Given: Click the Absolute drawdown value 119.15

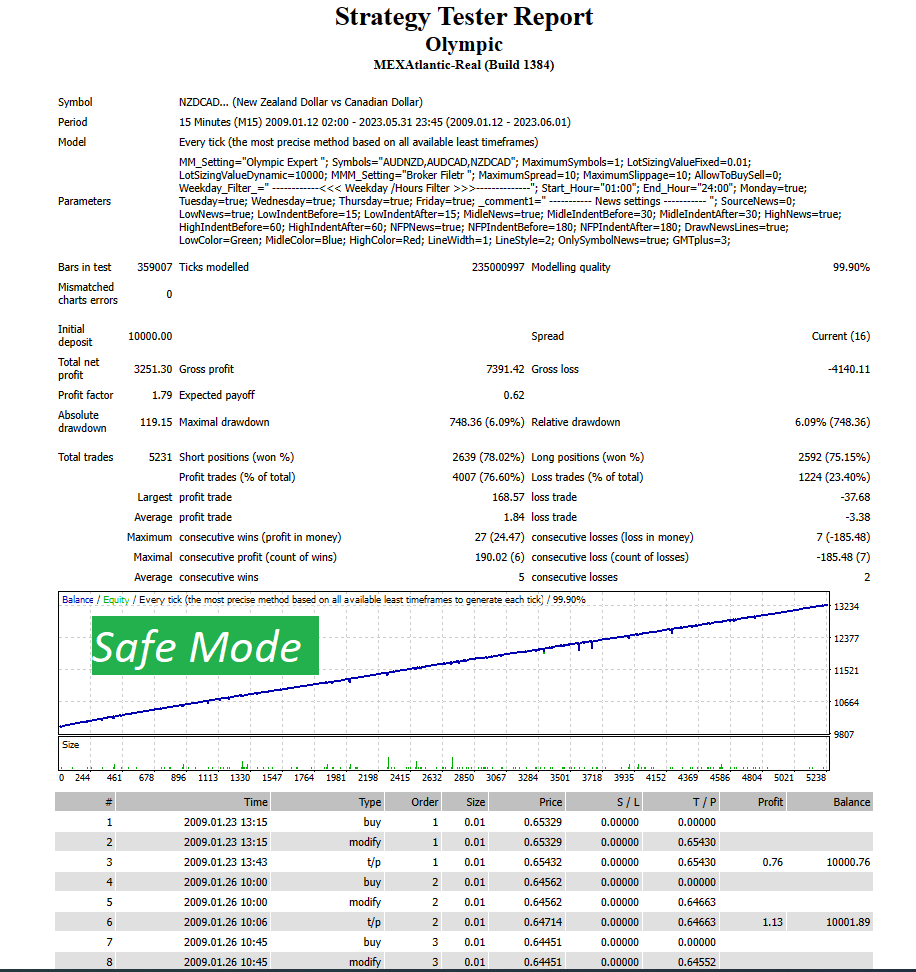Looking at the screenshot, I should pos(156,422).
